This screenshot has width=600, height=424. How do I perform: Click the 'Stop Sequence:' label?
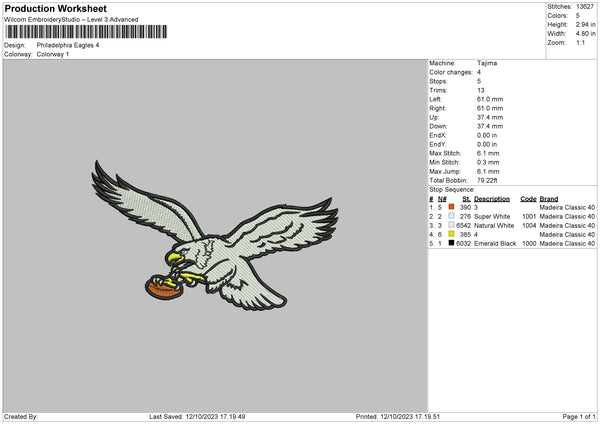452,190
